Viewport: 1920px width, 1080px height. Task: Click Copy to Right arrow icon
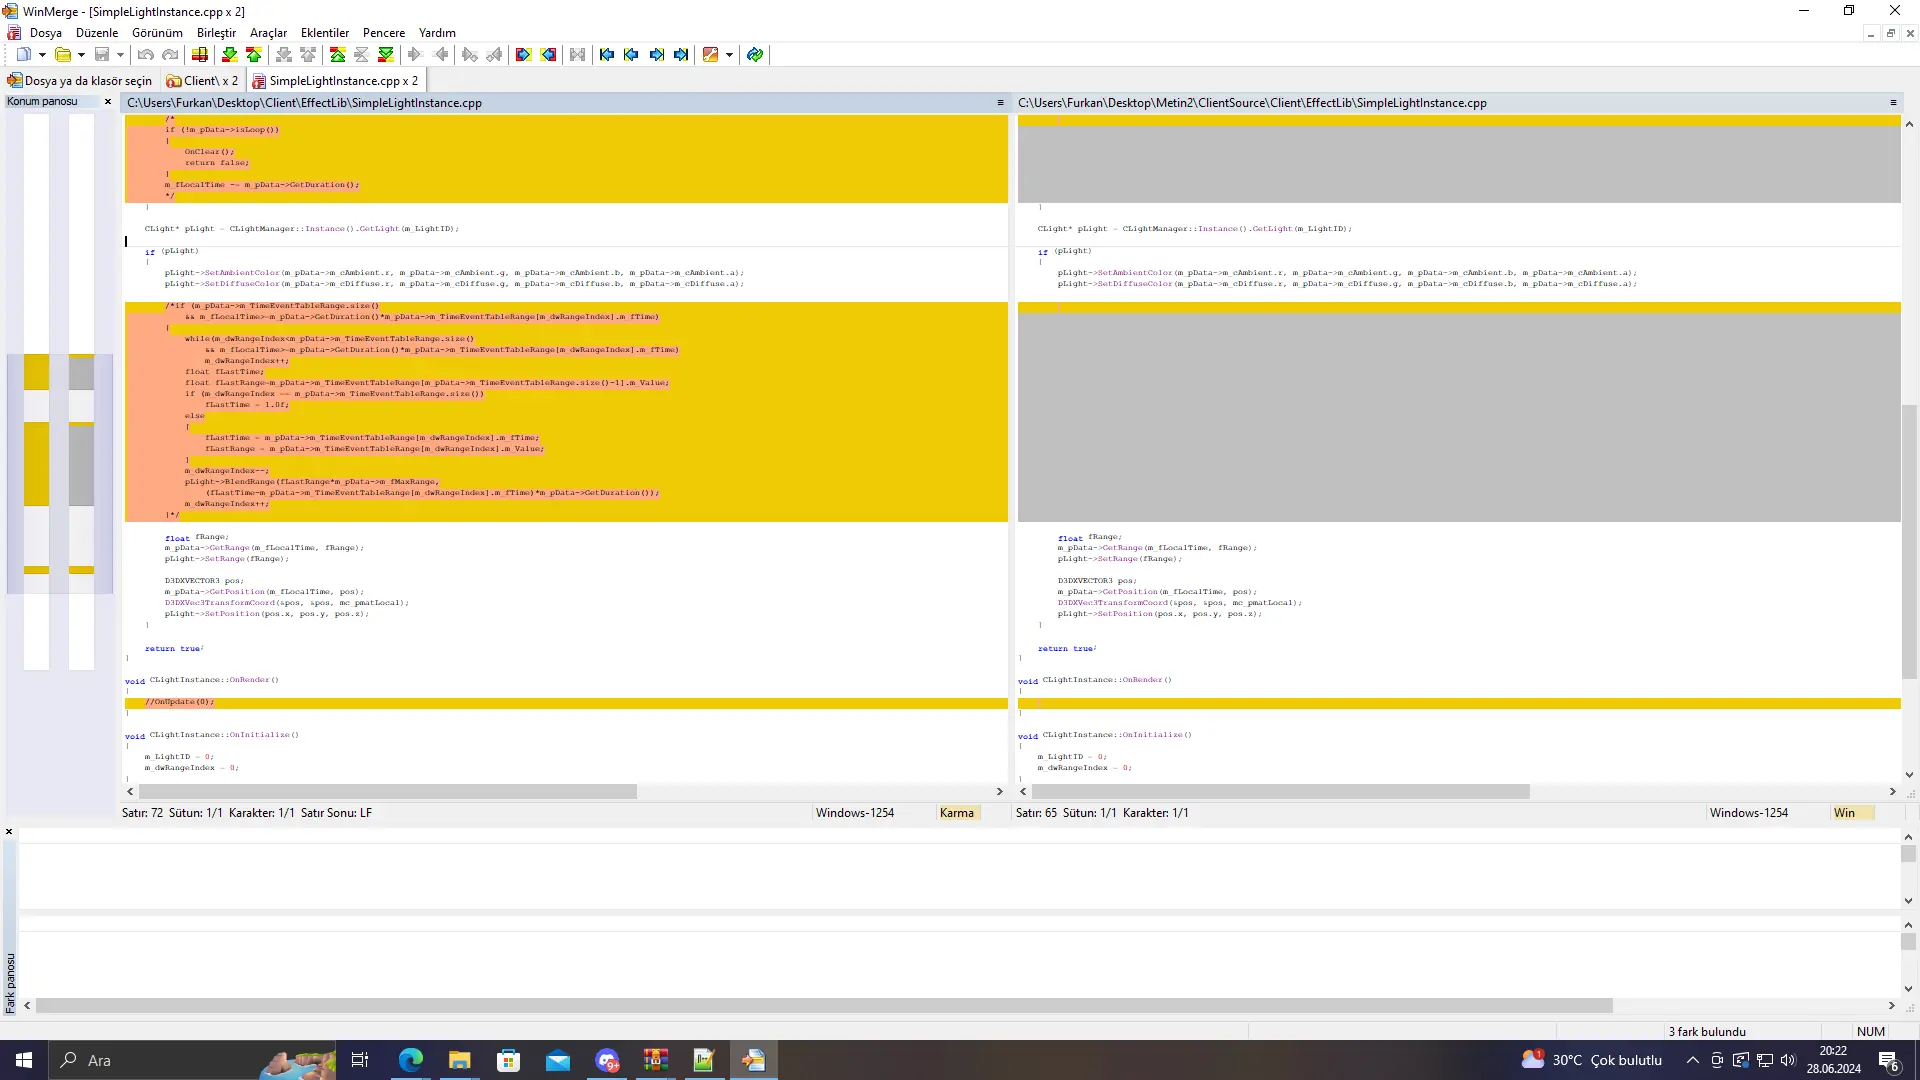(416, 55)
